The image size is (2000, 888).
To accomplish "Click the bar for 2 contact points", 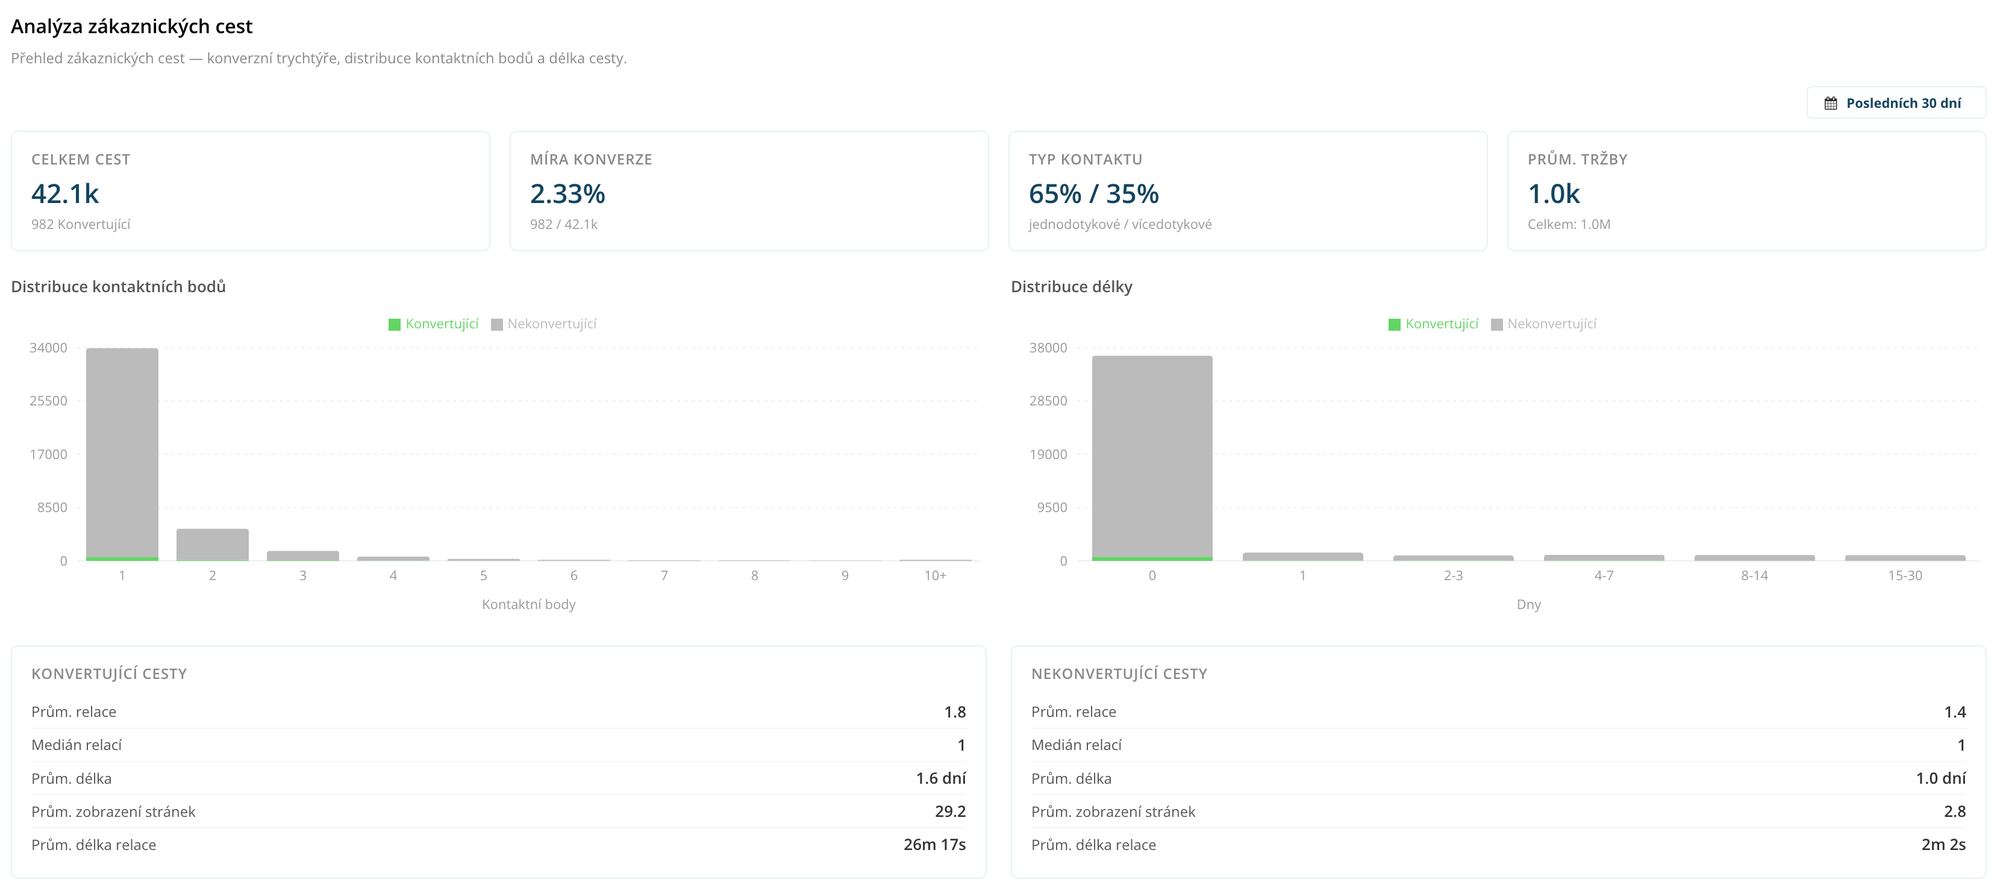I will [212, 544].
